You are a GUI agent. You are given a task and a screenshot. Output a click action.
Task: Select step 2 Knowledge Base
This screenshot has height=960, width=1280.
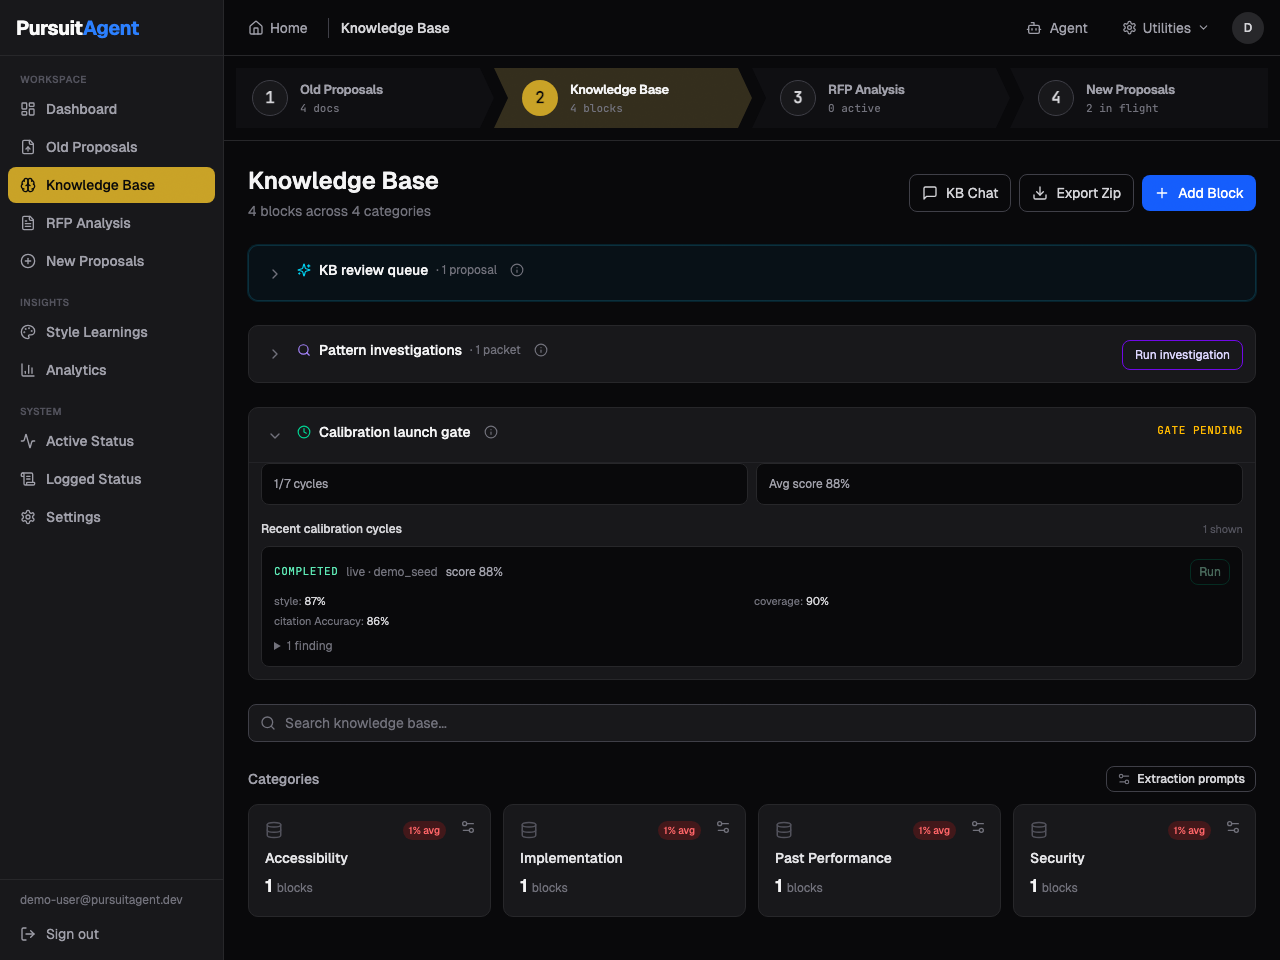tap(622, 98)
